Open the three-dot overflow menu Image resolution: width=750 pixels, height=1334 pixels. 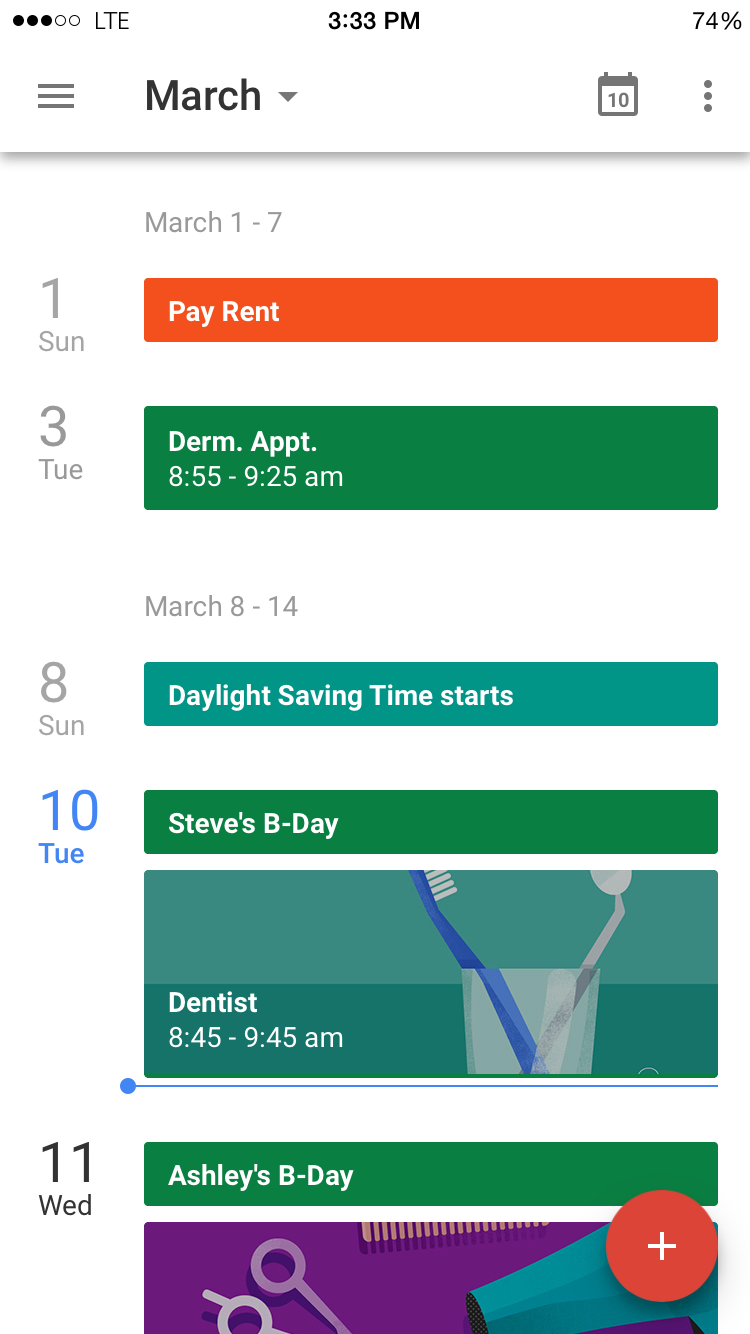[708, 96]
